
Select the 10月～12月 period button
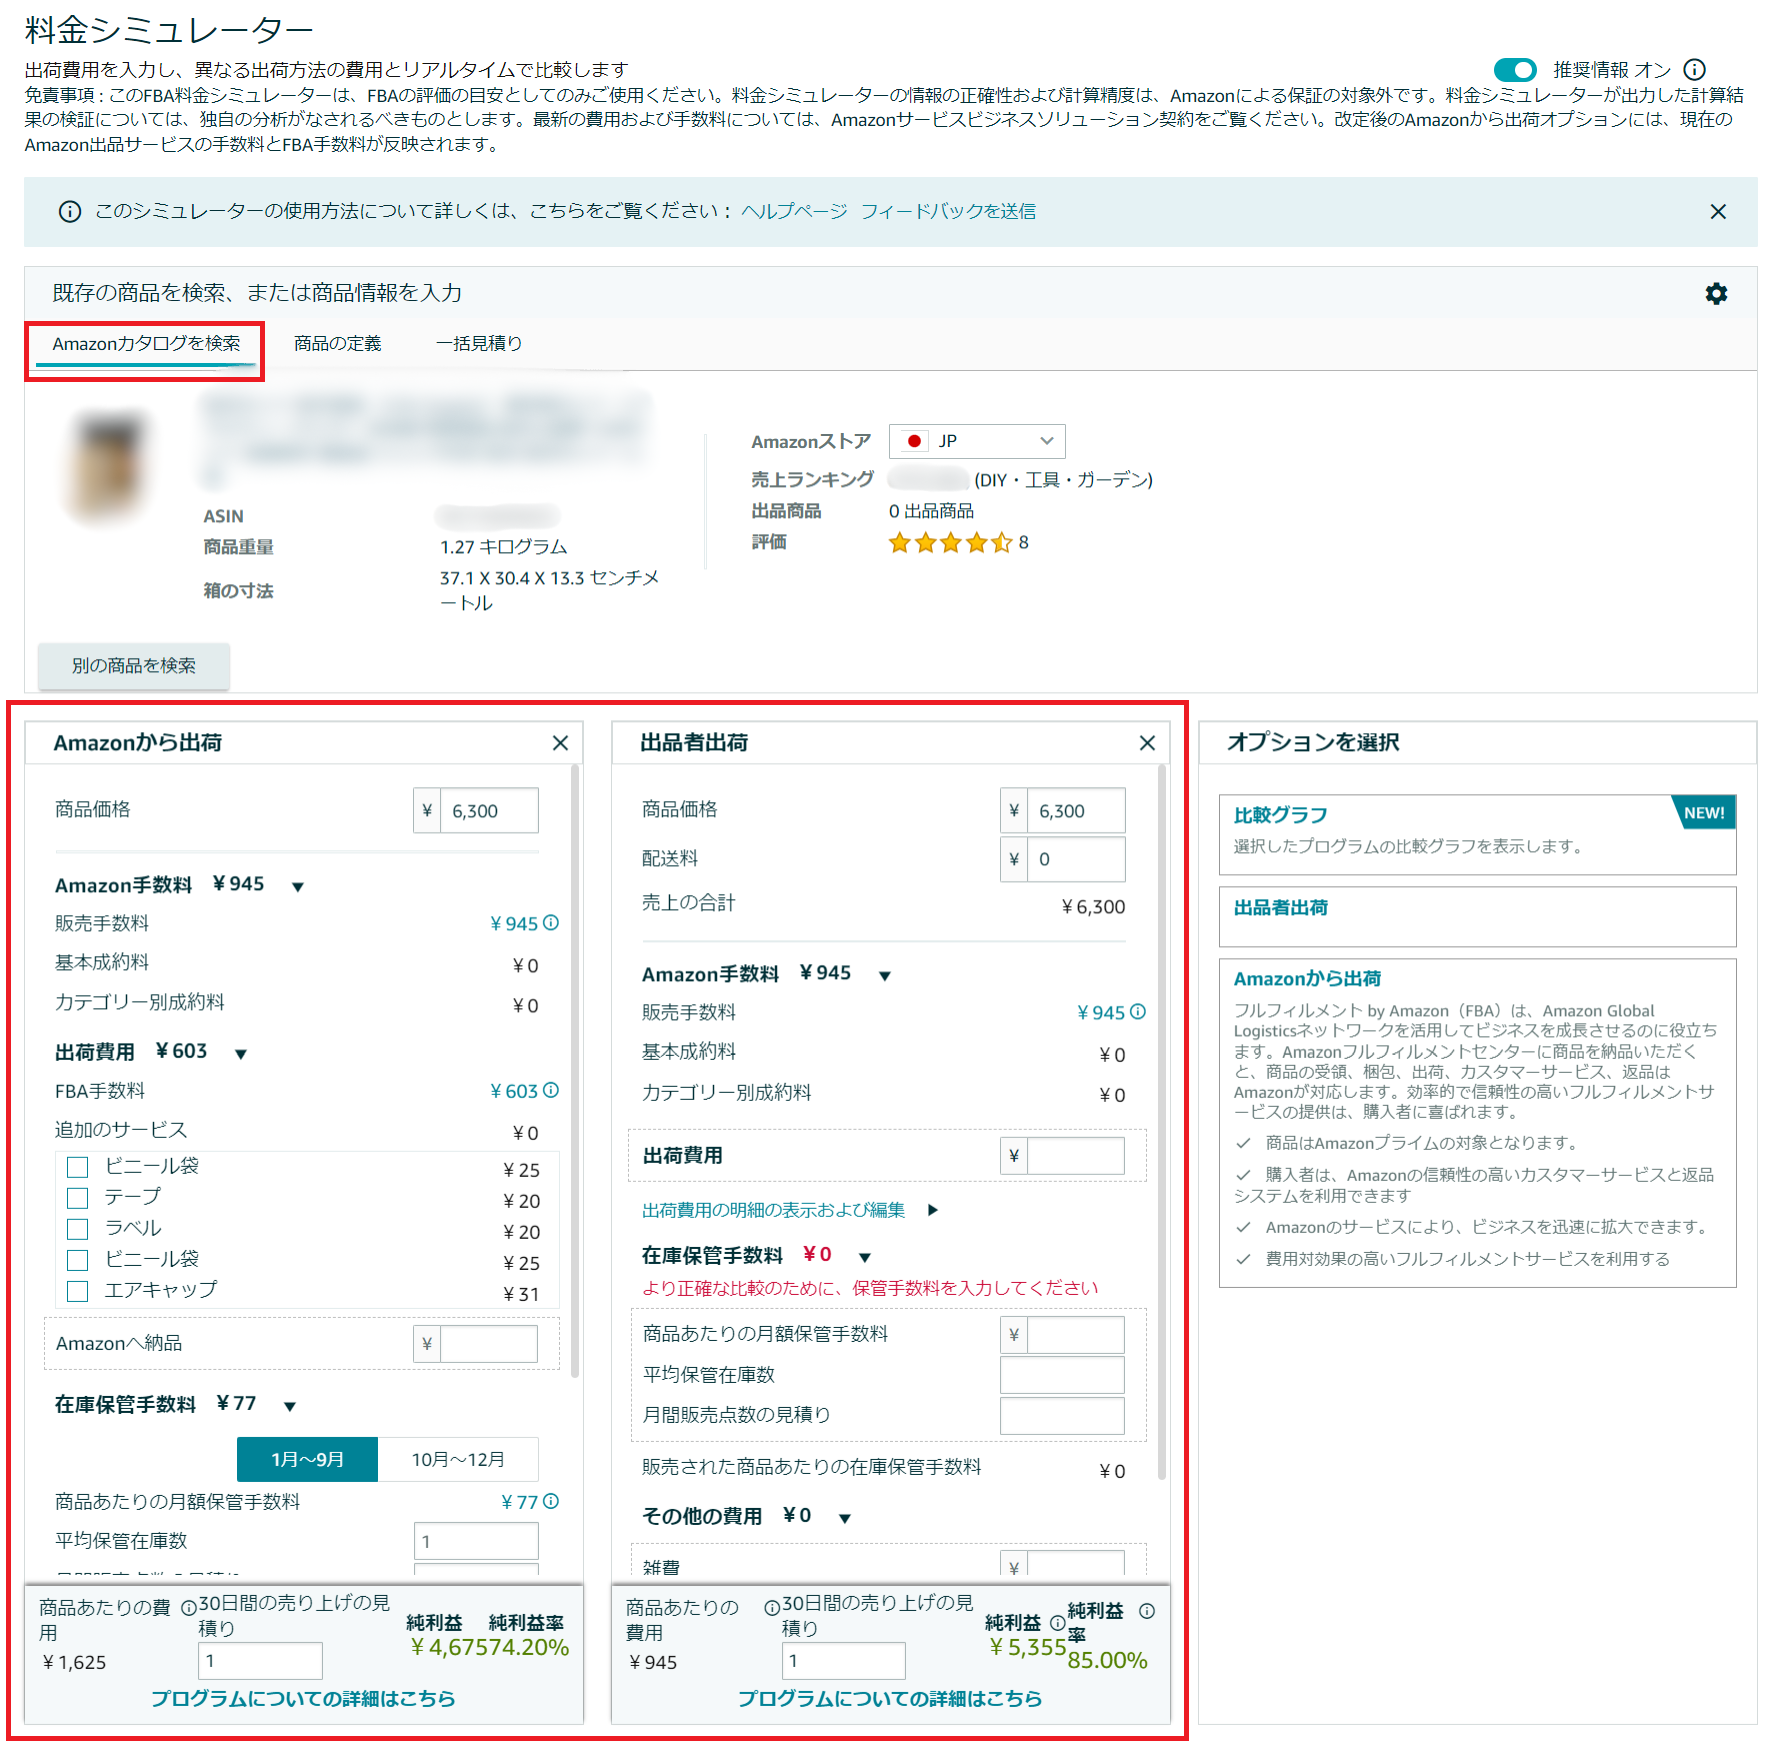[x=458, y=1460]
